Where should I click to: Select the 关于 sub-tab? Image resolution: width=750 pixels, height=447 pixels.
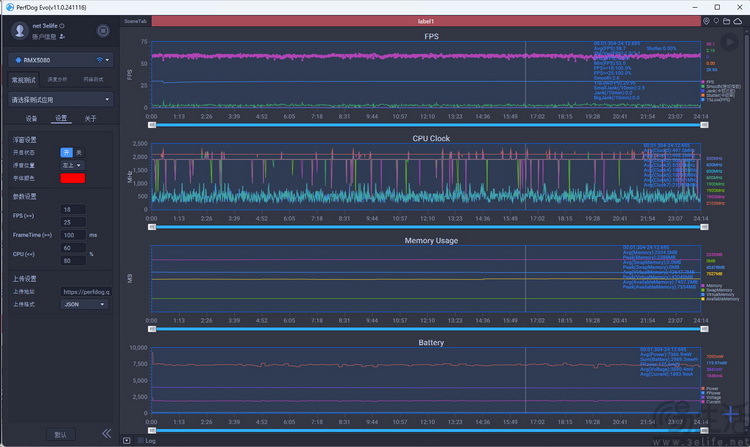[x=90, y=118]
